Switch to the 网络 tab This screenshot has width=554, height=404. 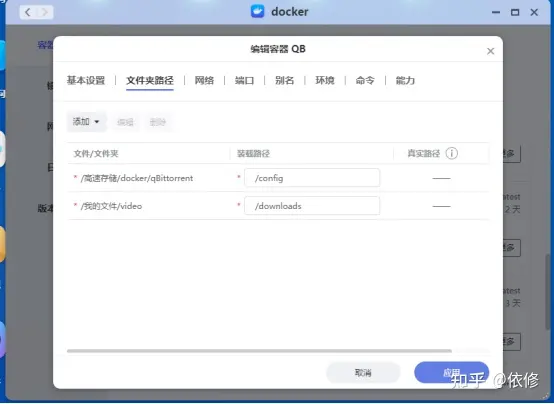point(204,81)
